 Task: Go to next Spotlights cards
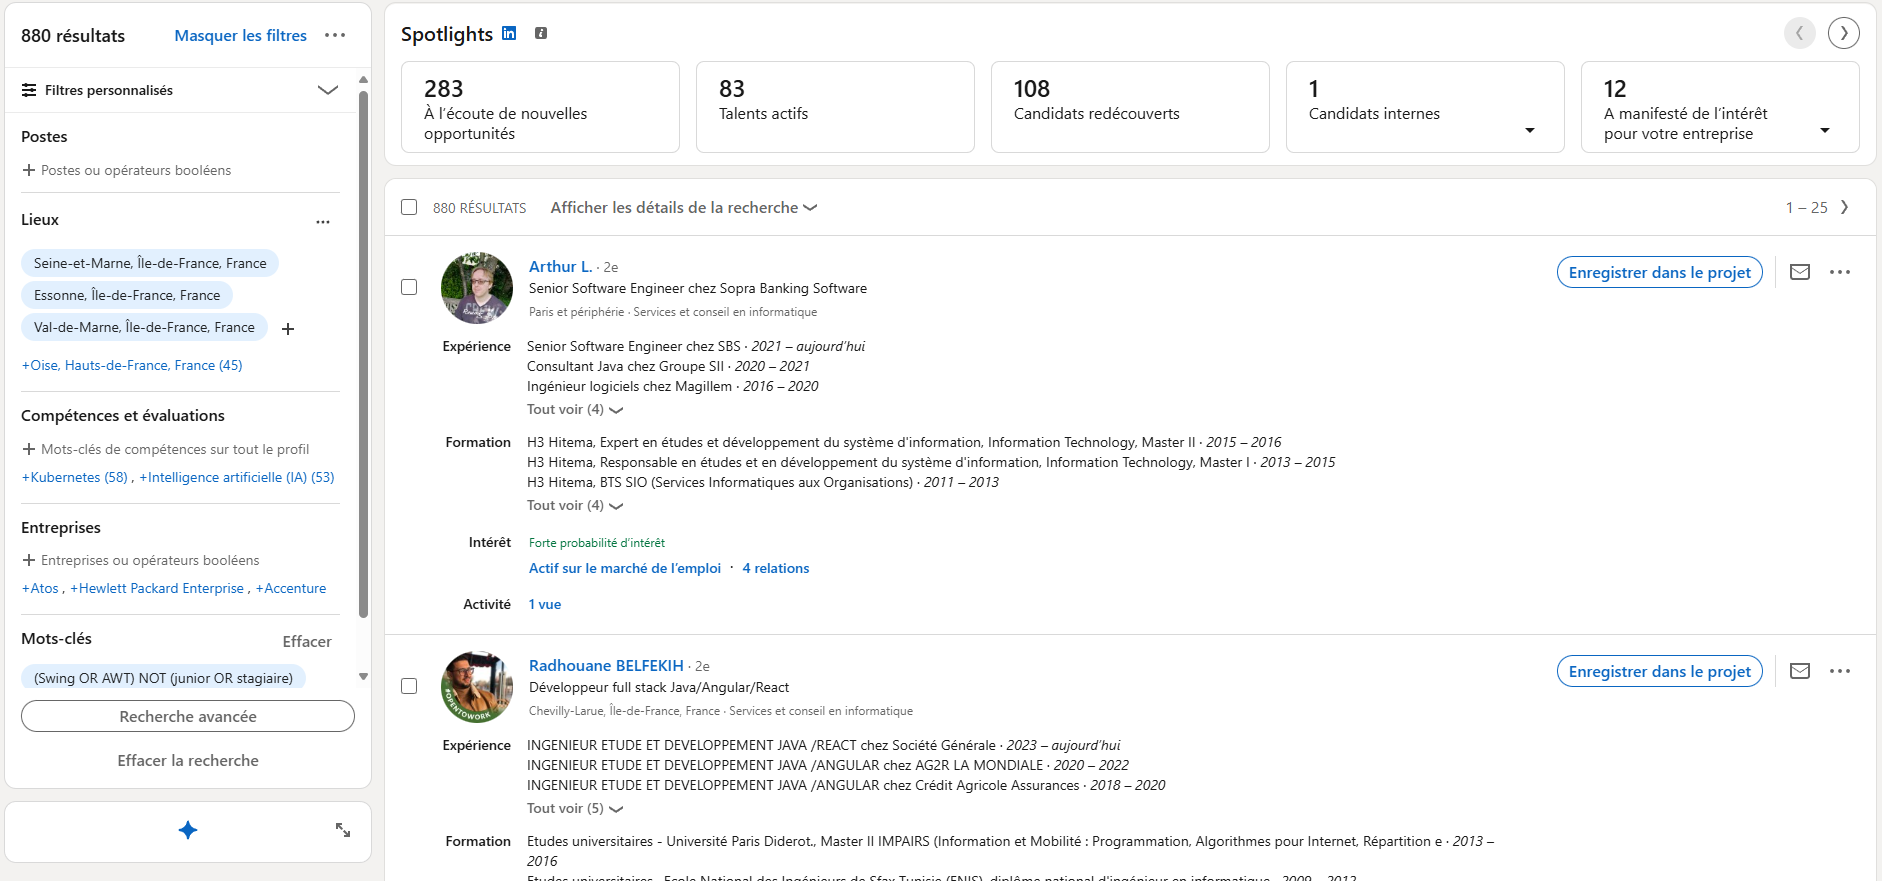pyautogui.click(x=1844, y=33)
